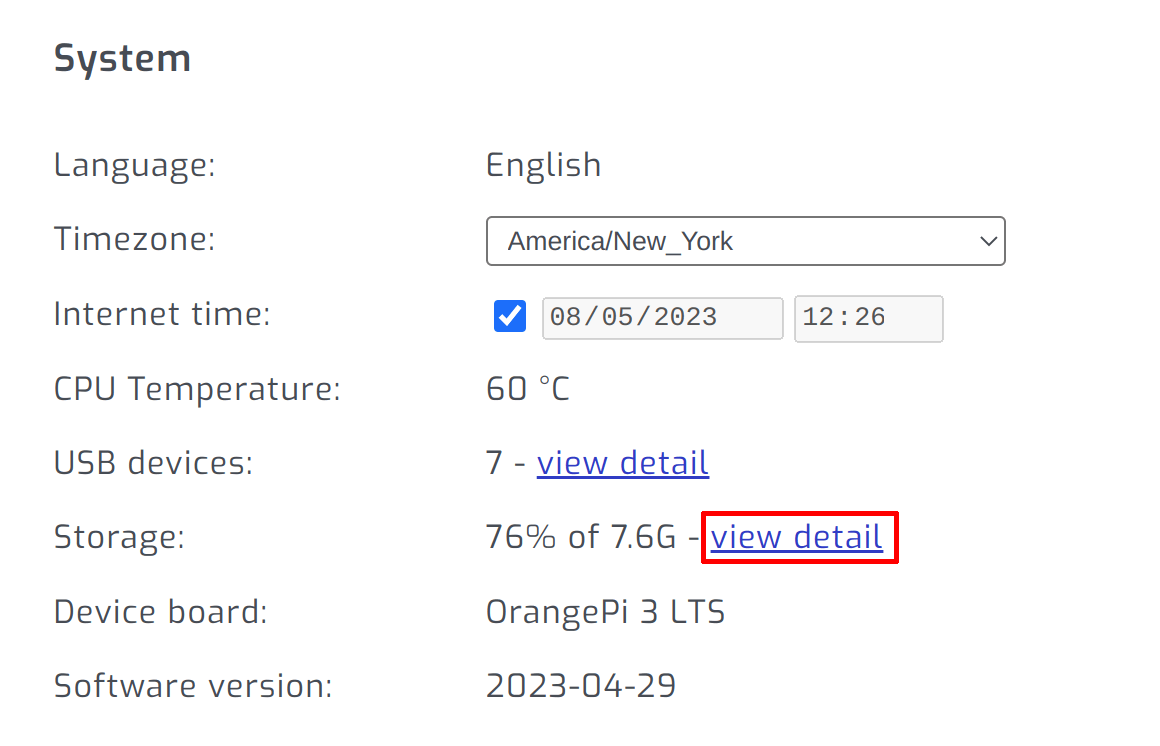Select the English language value
This screenshot has height=746, width=1160.
543,165
